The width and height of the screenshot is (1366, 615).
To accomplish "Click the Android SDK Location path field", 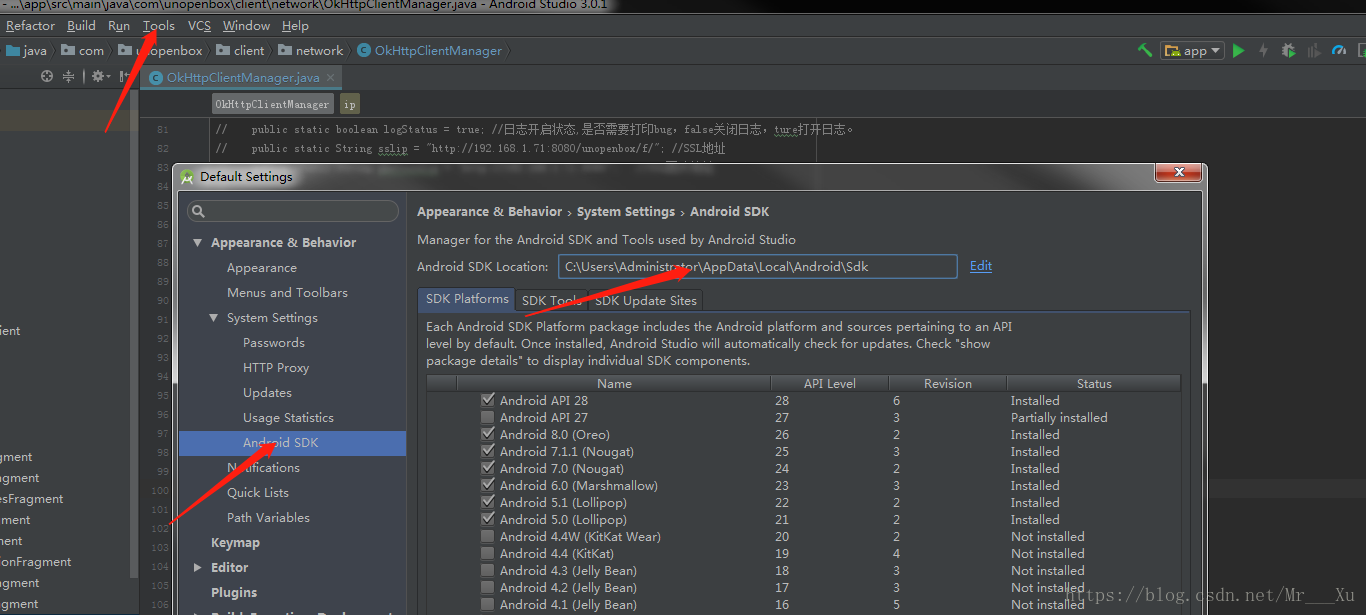I will [757, 266].
